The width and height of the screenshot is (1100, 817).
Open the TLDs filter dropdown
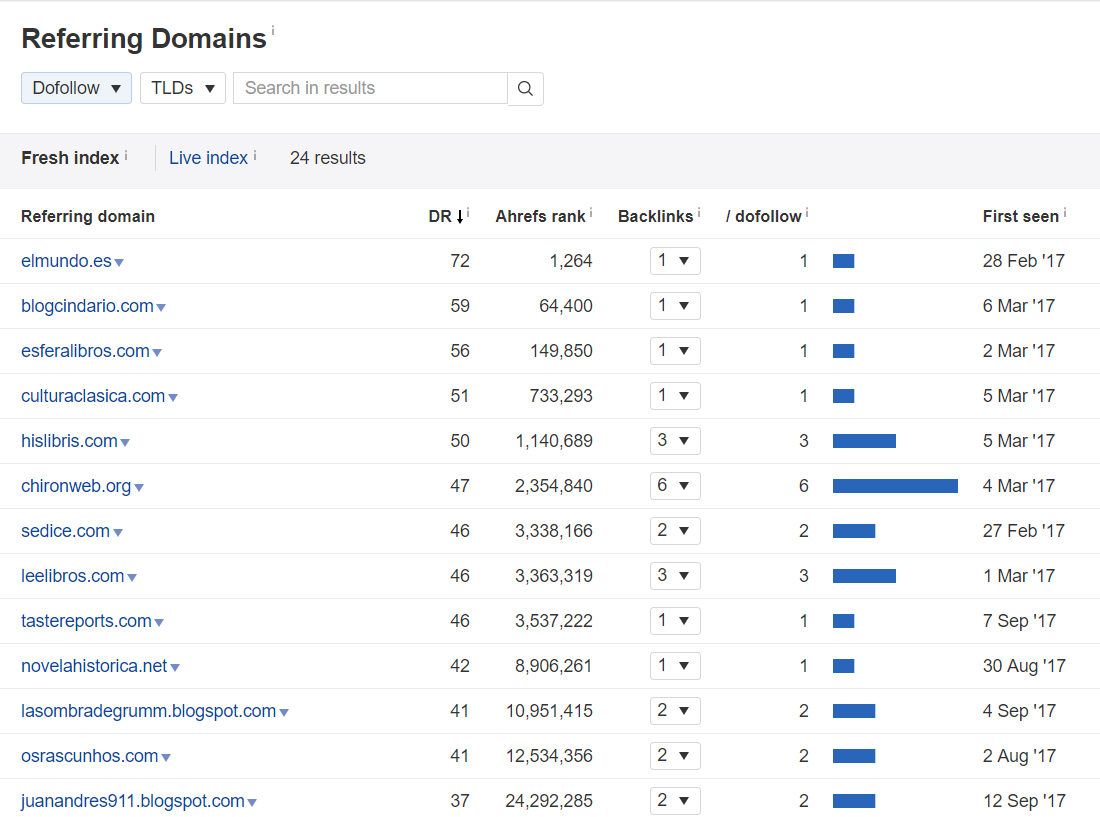182,88
